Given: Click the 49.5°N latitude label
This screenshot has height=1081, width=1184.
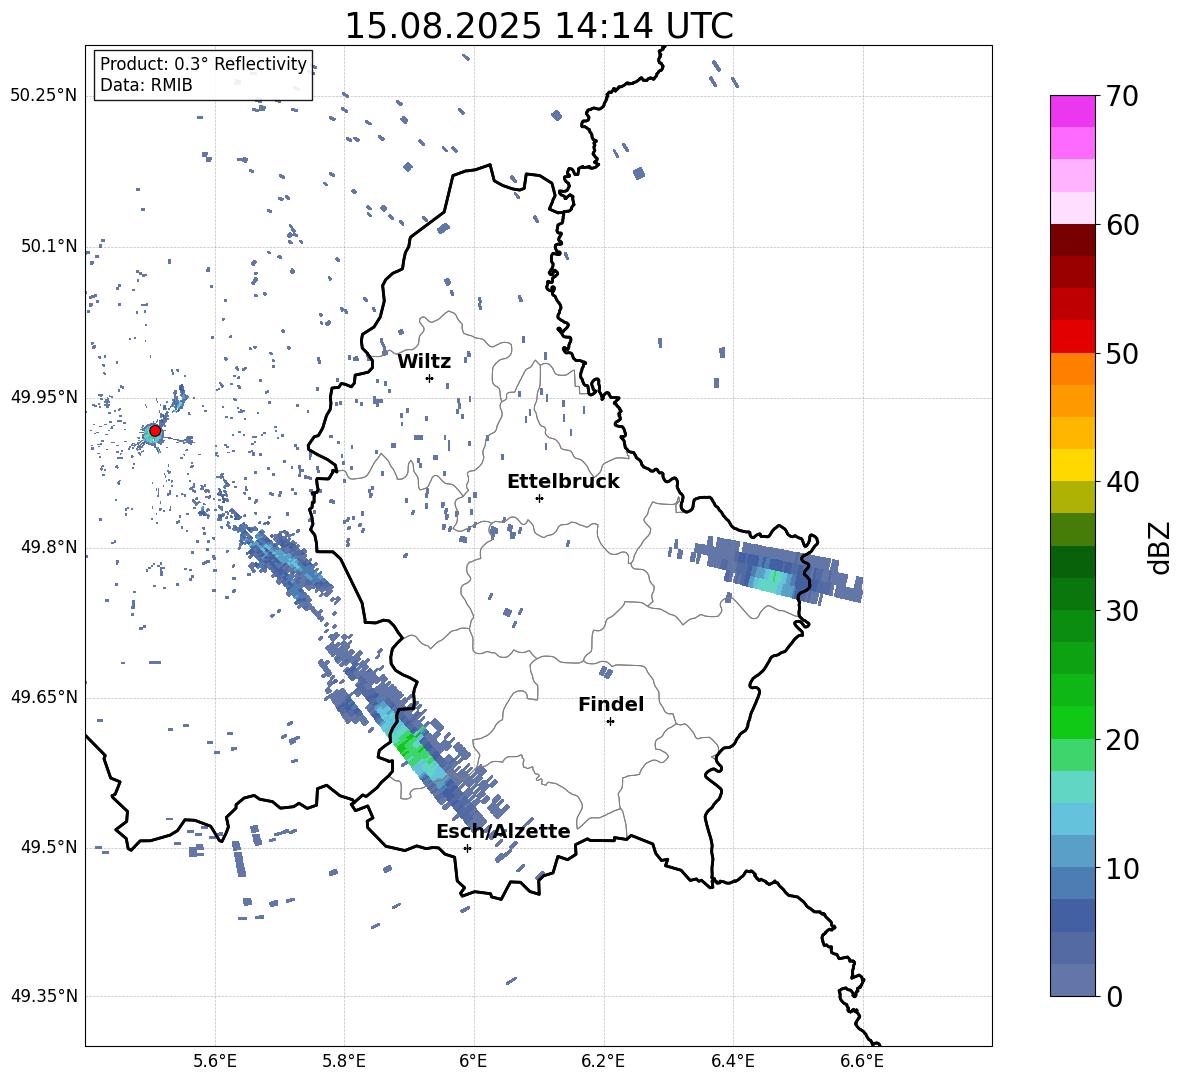Looking at the screenshot, I should point(49,847).
